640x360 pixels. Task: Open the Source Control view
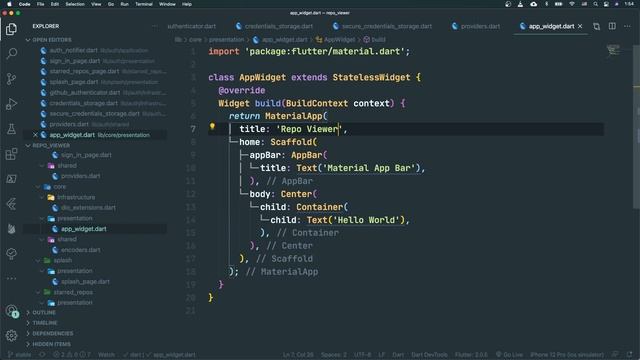click(11, 79)
